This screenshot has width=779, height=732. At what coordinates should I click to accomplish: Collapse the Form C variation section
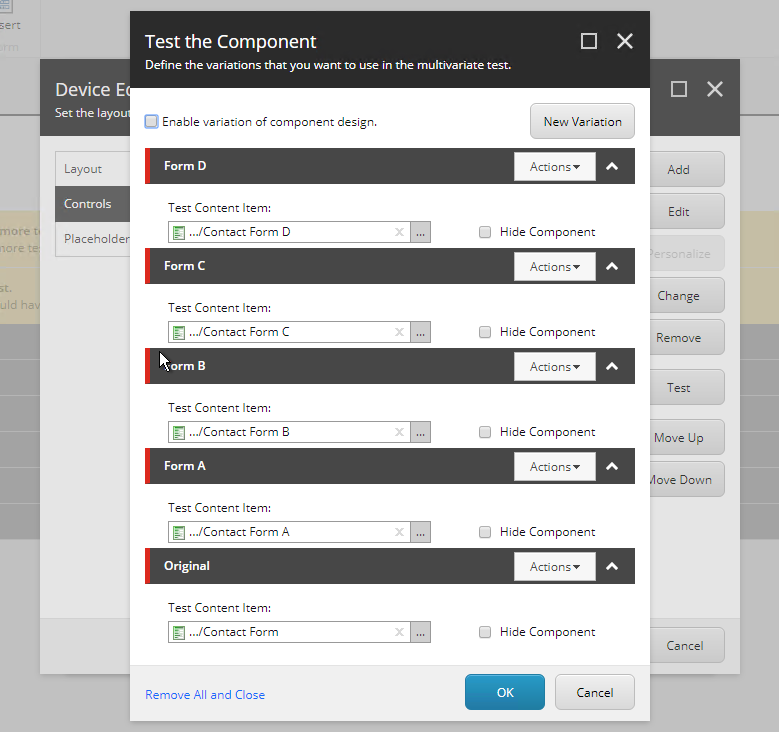point(613,267)
